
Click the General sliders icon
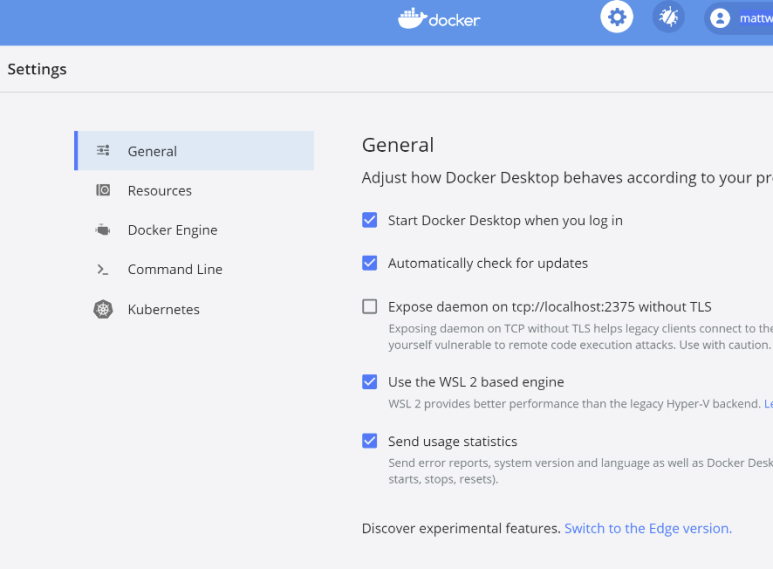[103, 150]
